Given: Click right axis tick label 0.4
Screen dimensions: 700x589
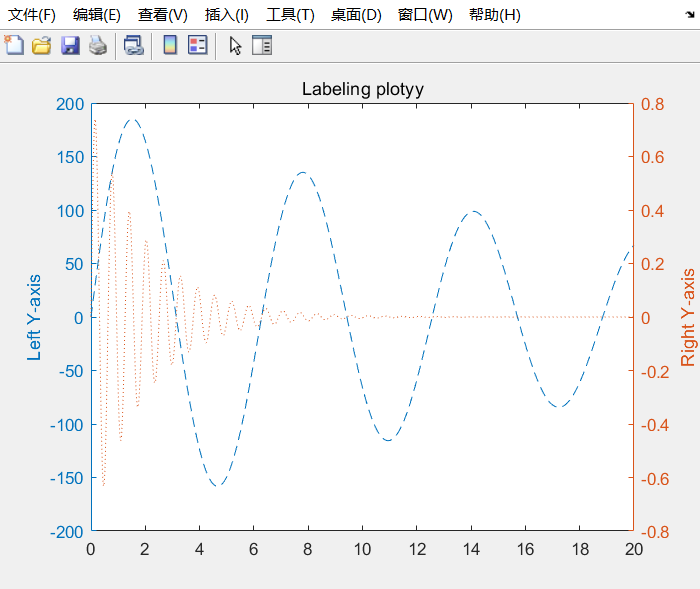Looking at the screenshot, I should click(652, 211).
